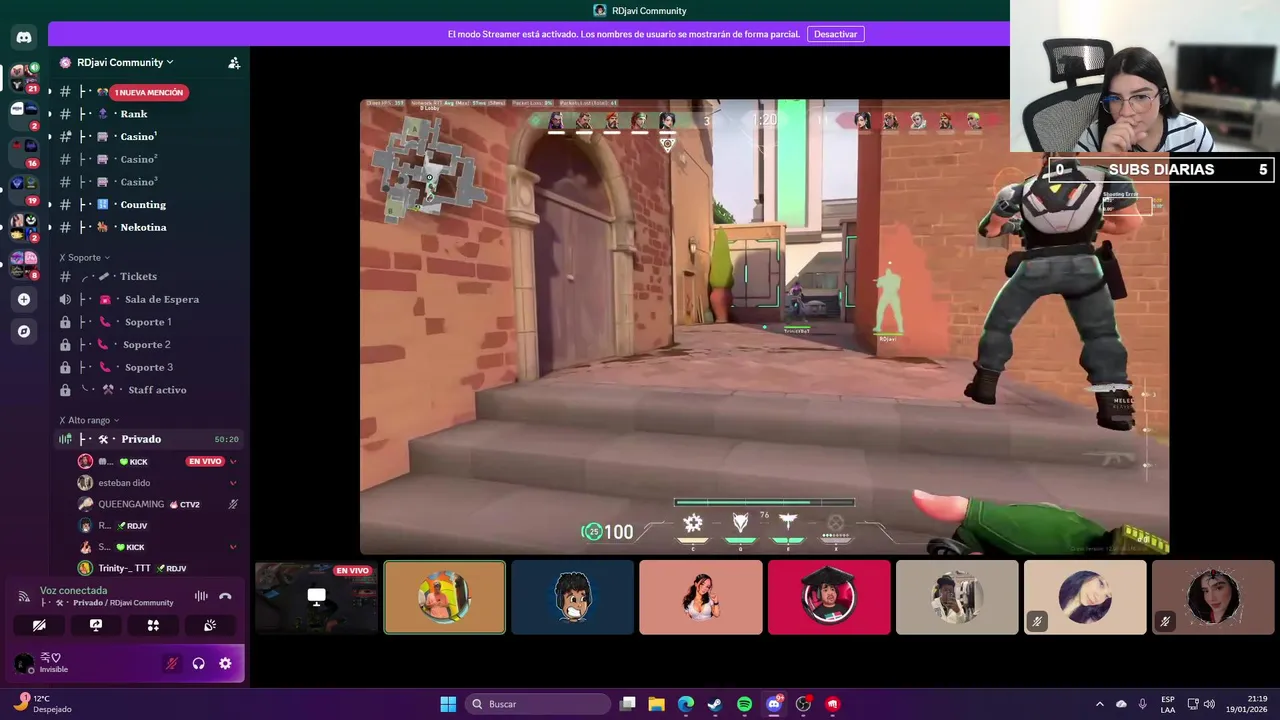
Task: Collapse the Soporte category
Action: (x=84, y=258)
